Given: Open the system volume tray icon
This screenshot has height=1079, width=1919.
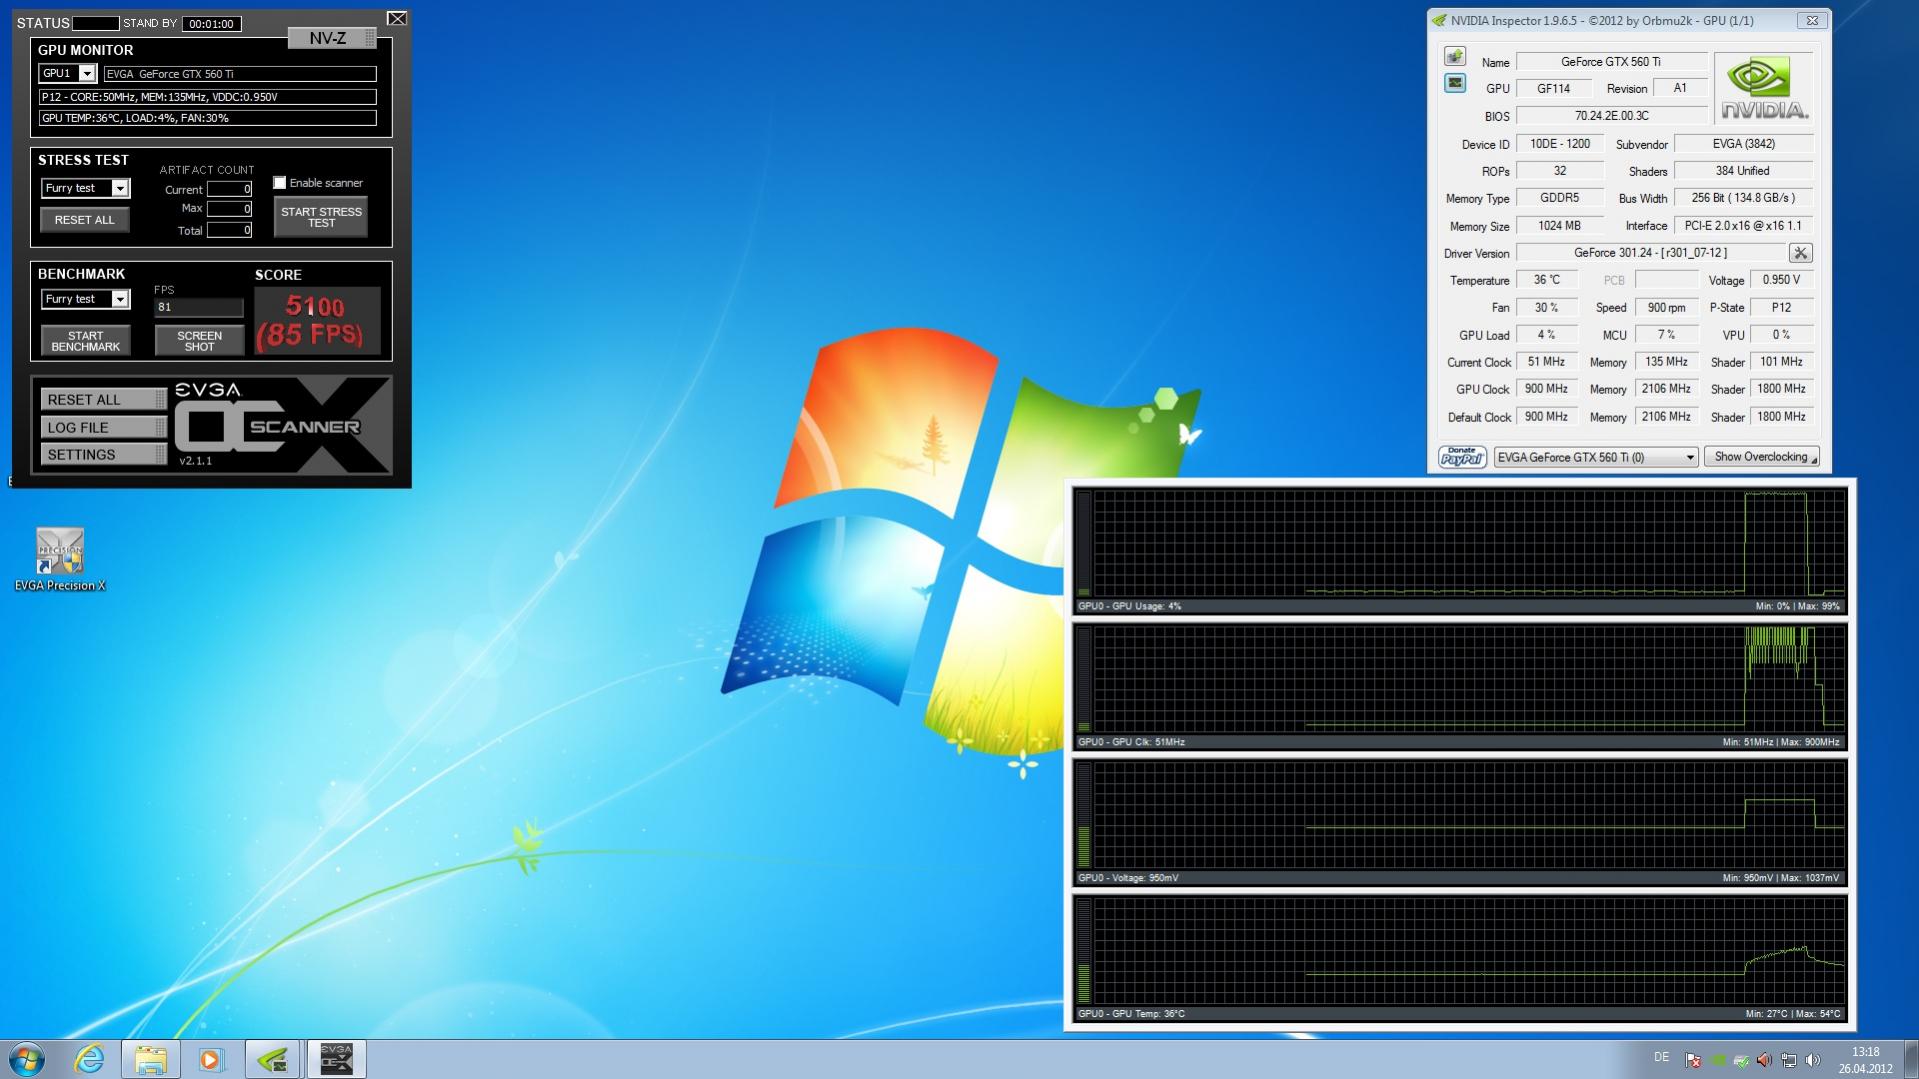Looking at the screenshot, I should [1813, 1060].
